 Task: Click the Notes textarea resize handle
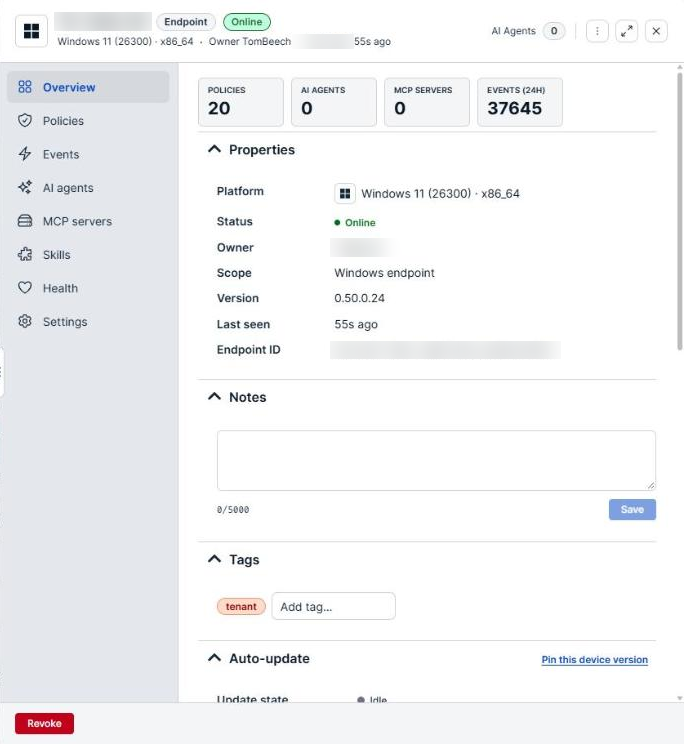click(x=651, y=485)
